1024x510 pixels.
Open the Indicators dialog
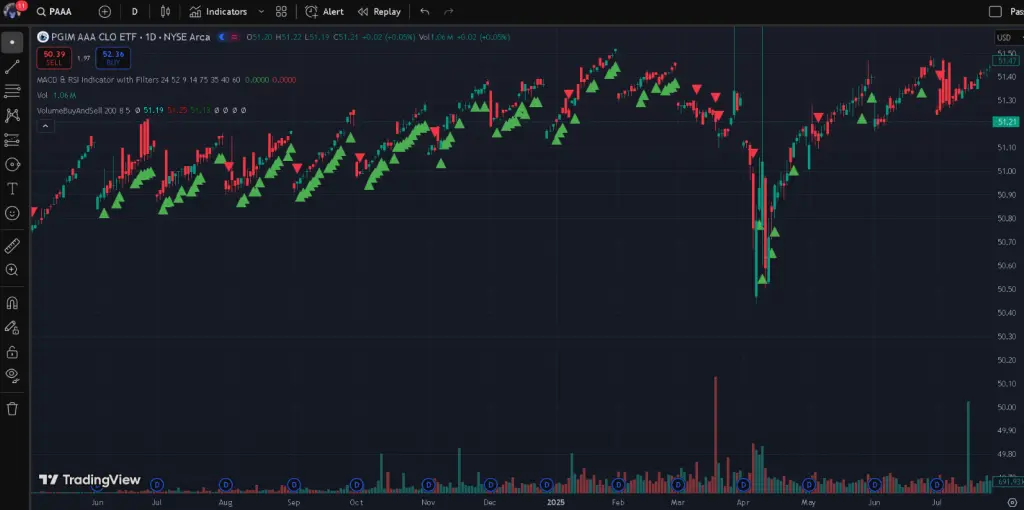point(219,12)
